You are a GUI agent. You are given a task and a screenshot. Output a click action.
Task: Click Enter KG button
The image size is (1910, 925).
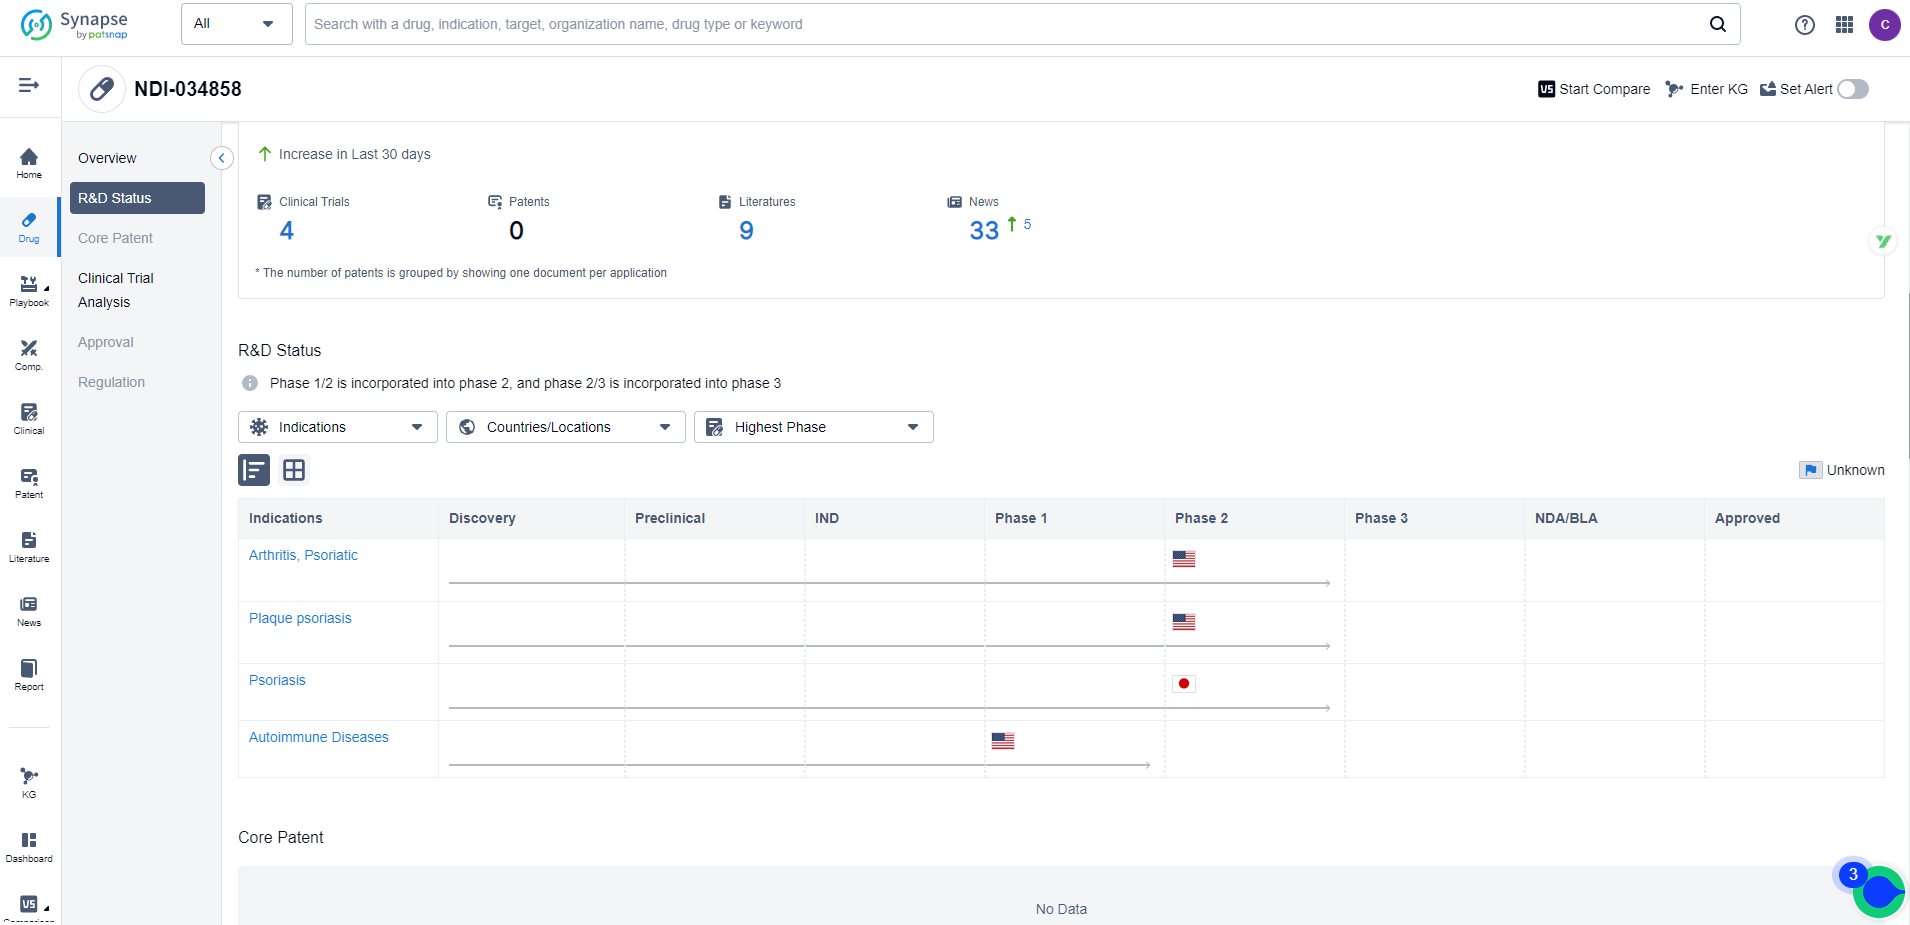click(x=1706, y=89)
